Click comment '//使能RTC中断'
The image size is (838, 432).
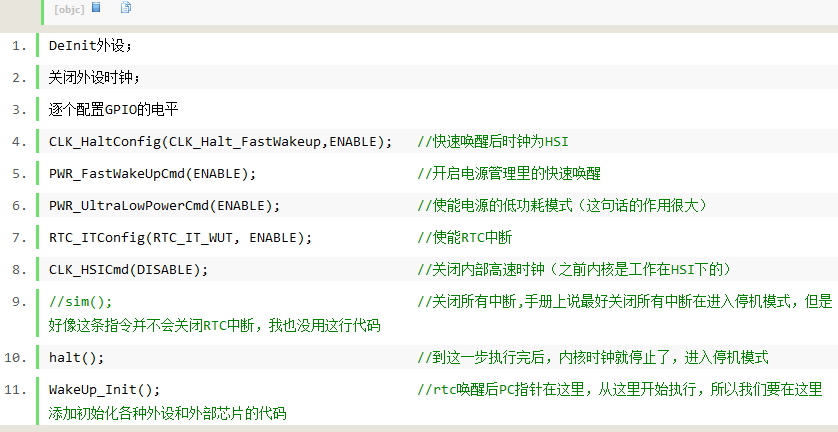click(464, 238)
